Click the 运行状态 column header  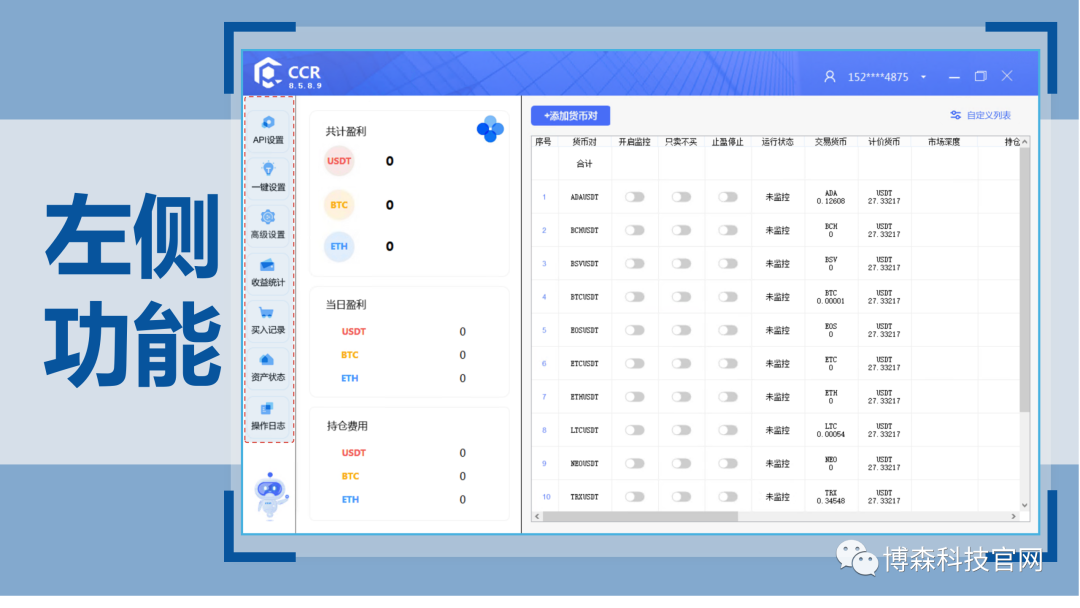tap(777, 142)
